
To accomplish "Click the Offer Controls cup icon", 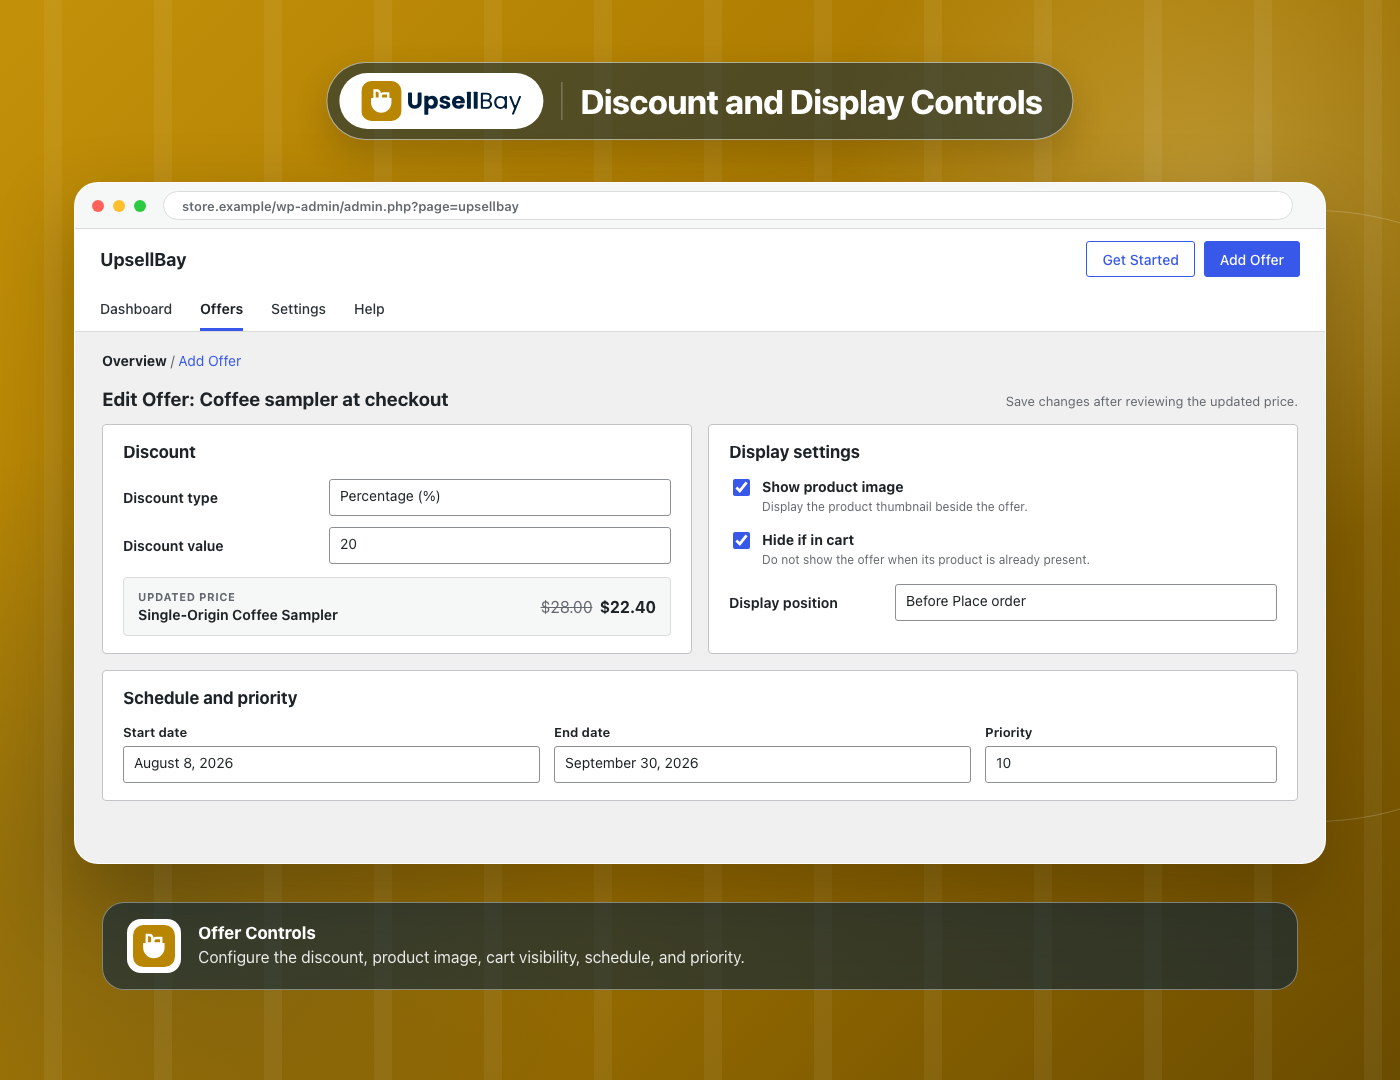I will [154, 946].
